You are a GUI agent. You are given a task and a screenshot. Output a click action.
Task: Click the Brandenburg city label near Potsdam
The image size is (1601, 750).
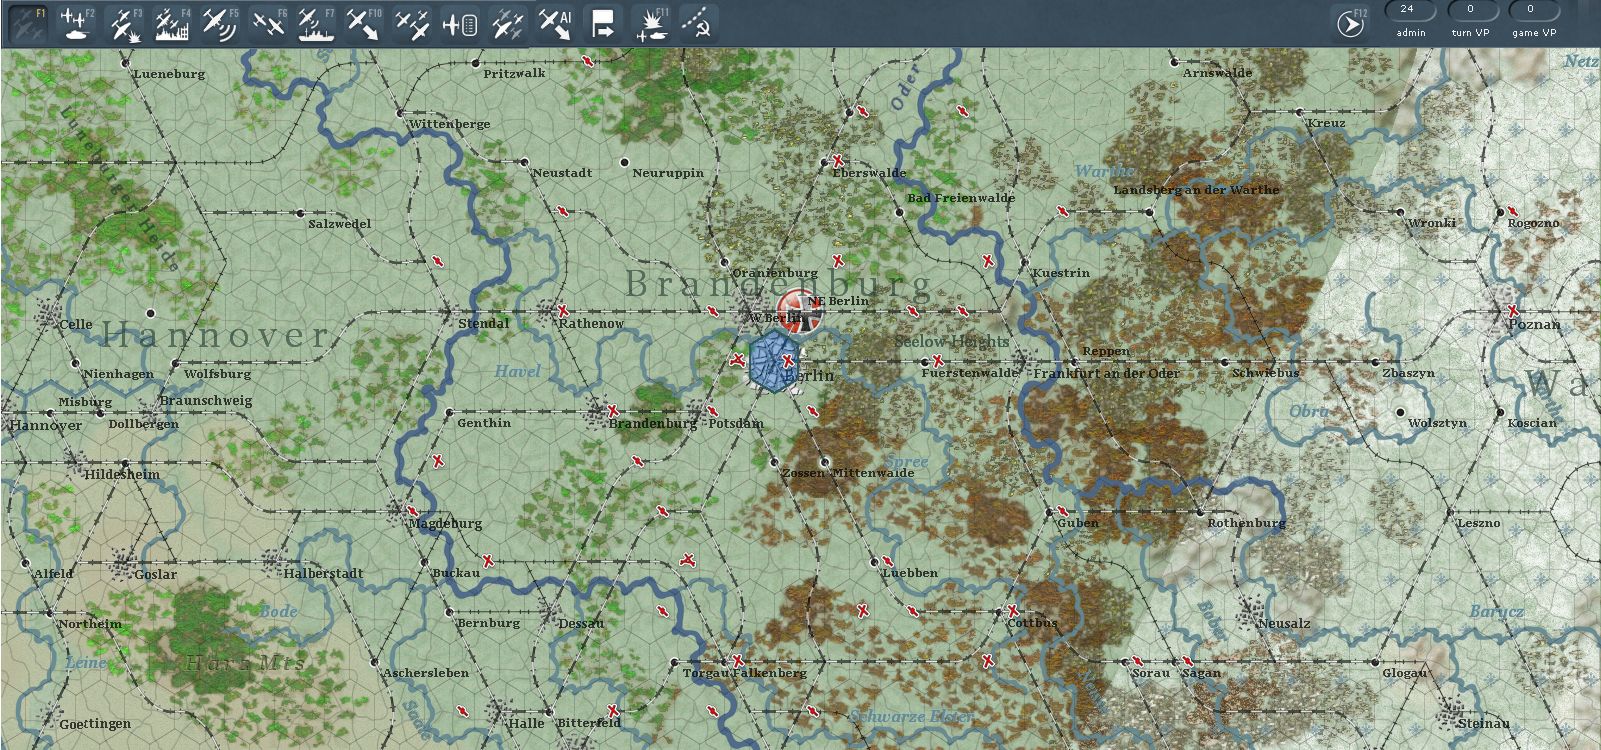[x=653, y=424]
